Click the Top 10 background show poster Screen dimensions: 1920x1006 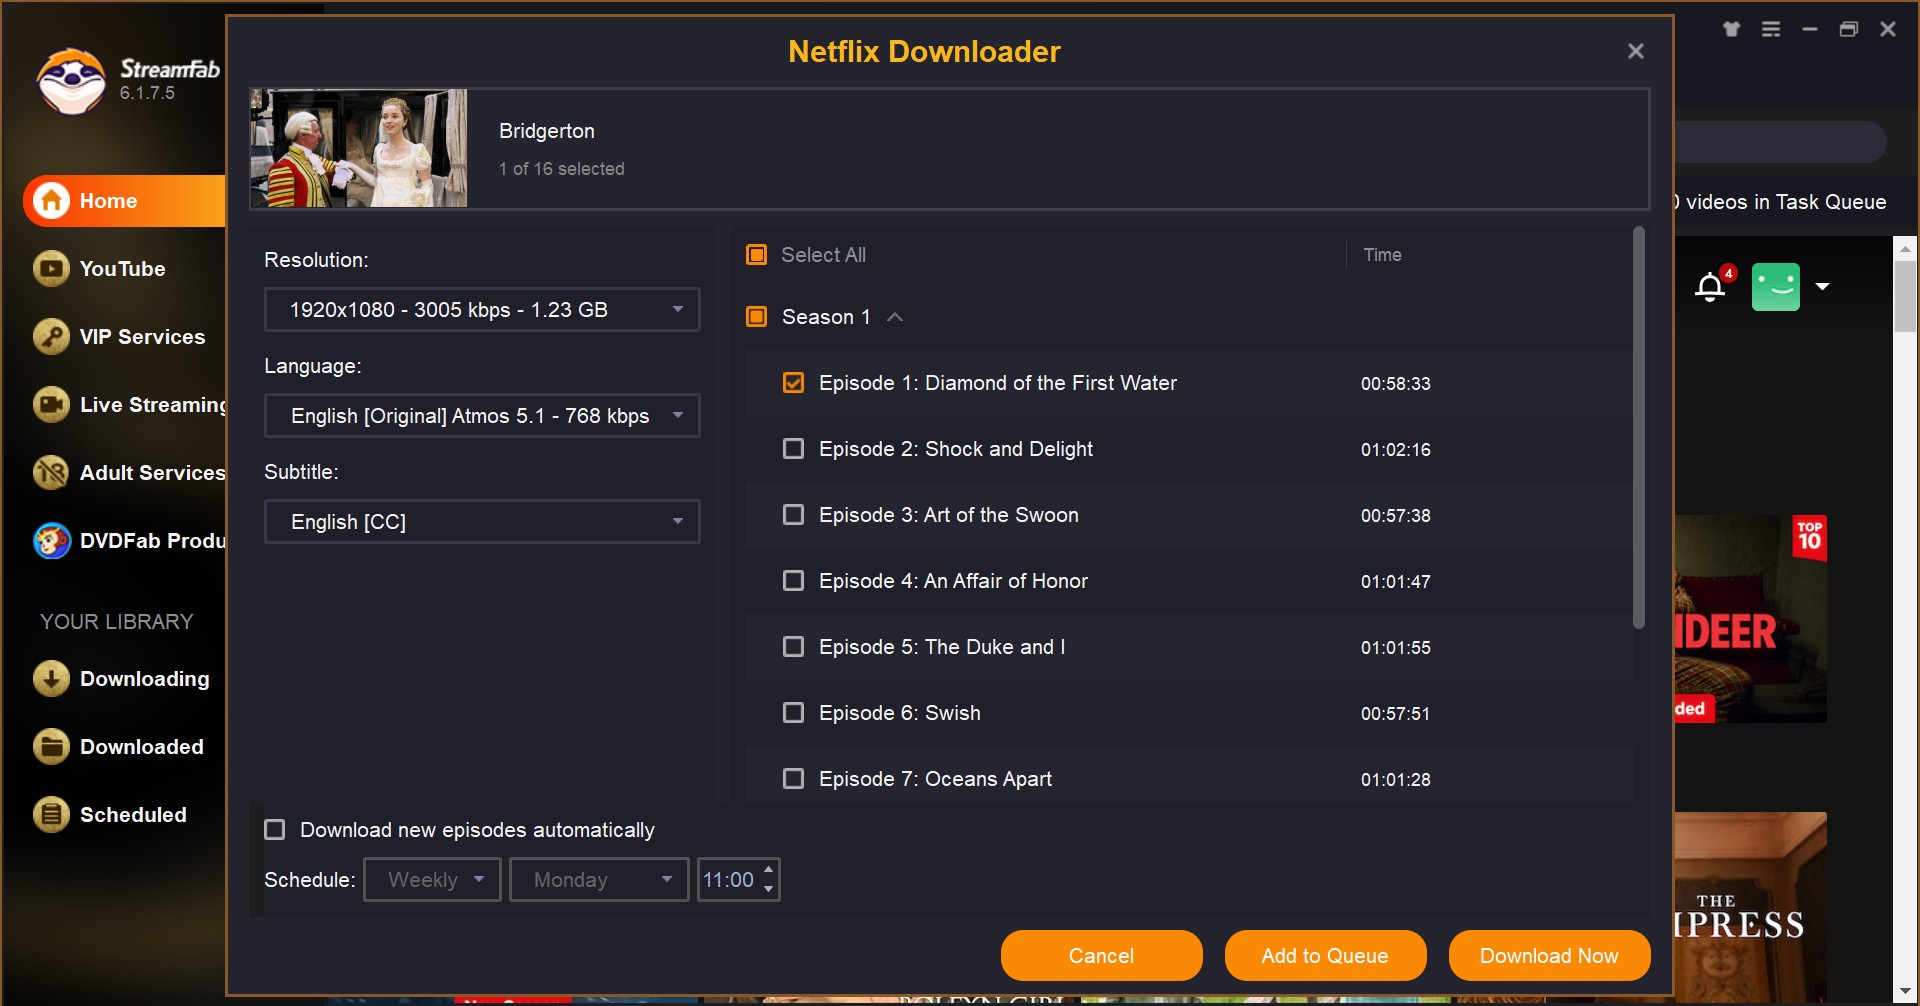pyautogui.click(x=1750, y=619)
